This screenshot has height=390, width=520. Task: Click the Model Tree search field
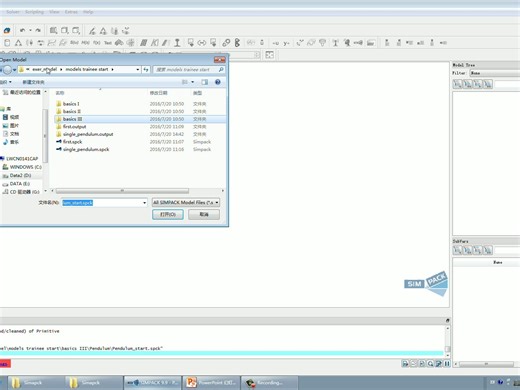[x=507, y=84]
